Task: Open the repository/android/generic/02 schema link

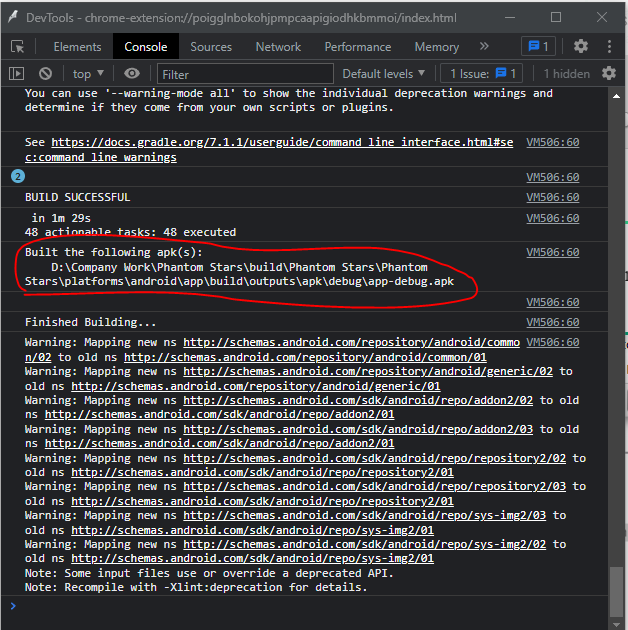Action: click(x=368, y=371)
